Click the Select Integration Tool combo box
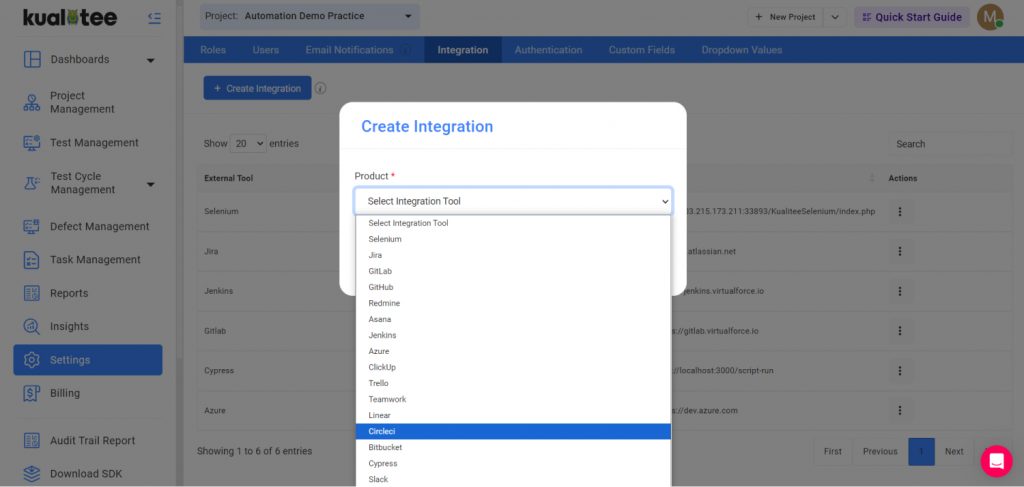1024x487 pixels. (513, 201)
